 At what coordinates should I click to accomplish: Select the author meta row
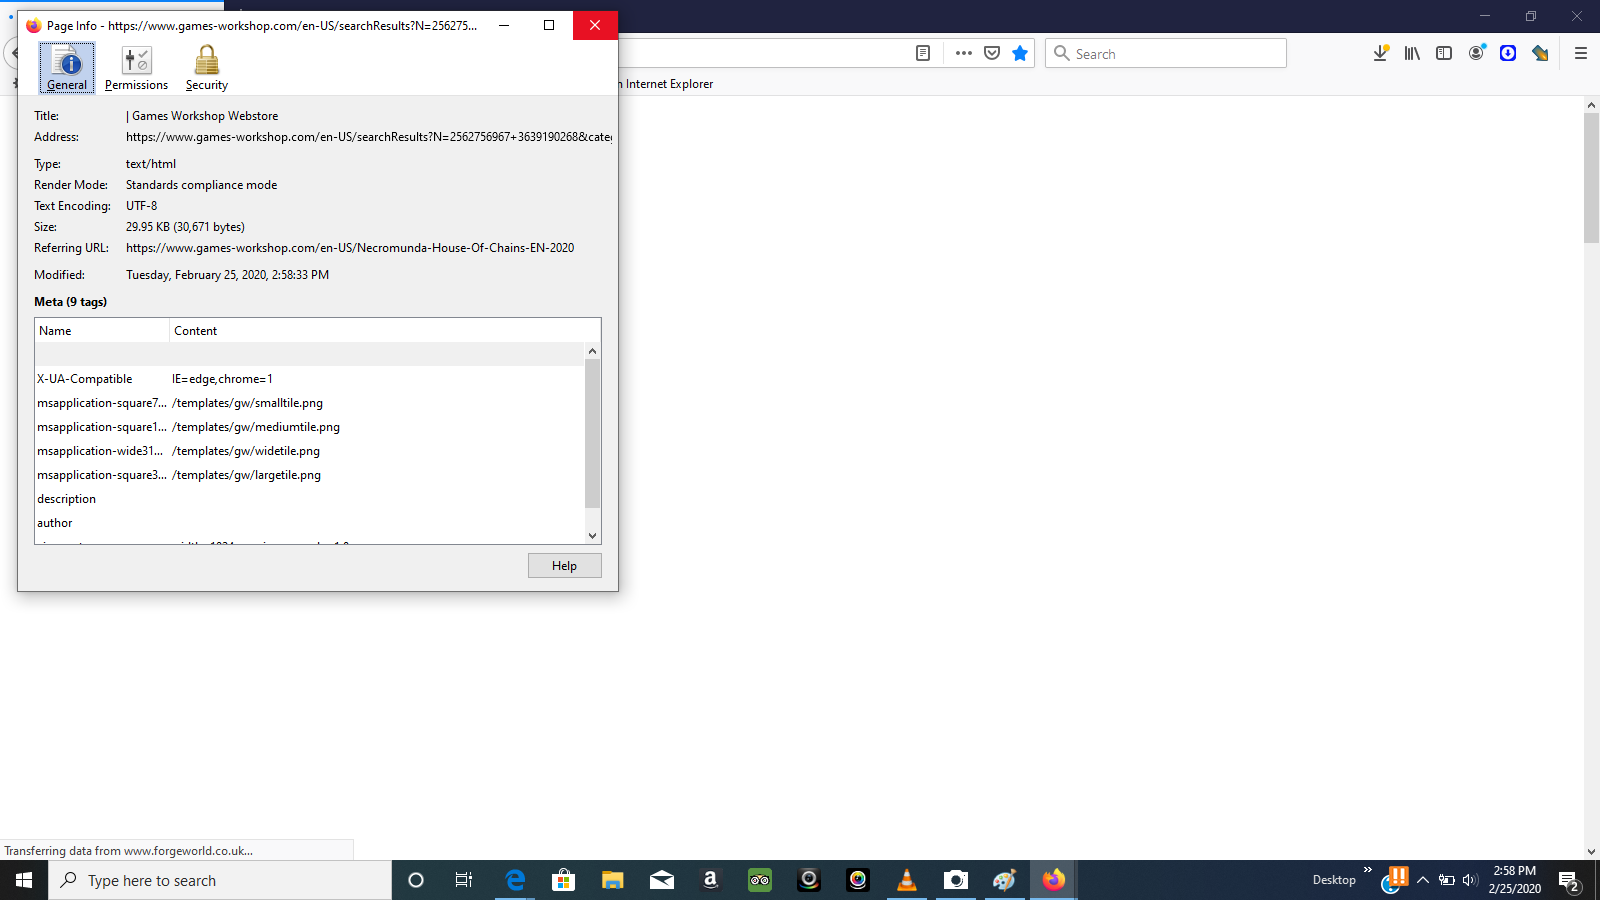(310, 523)
